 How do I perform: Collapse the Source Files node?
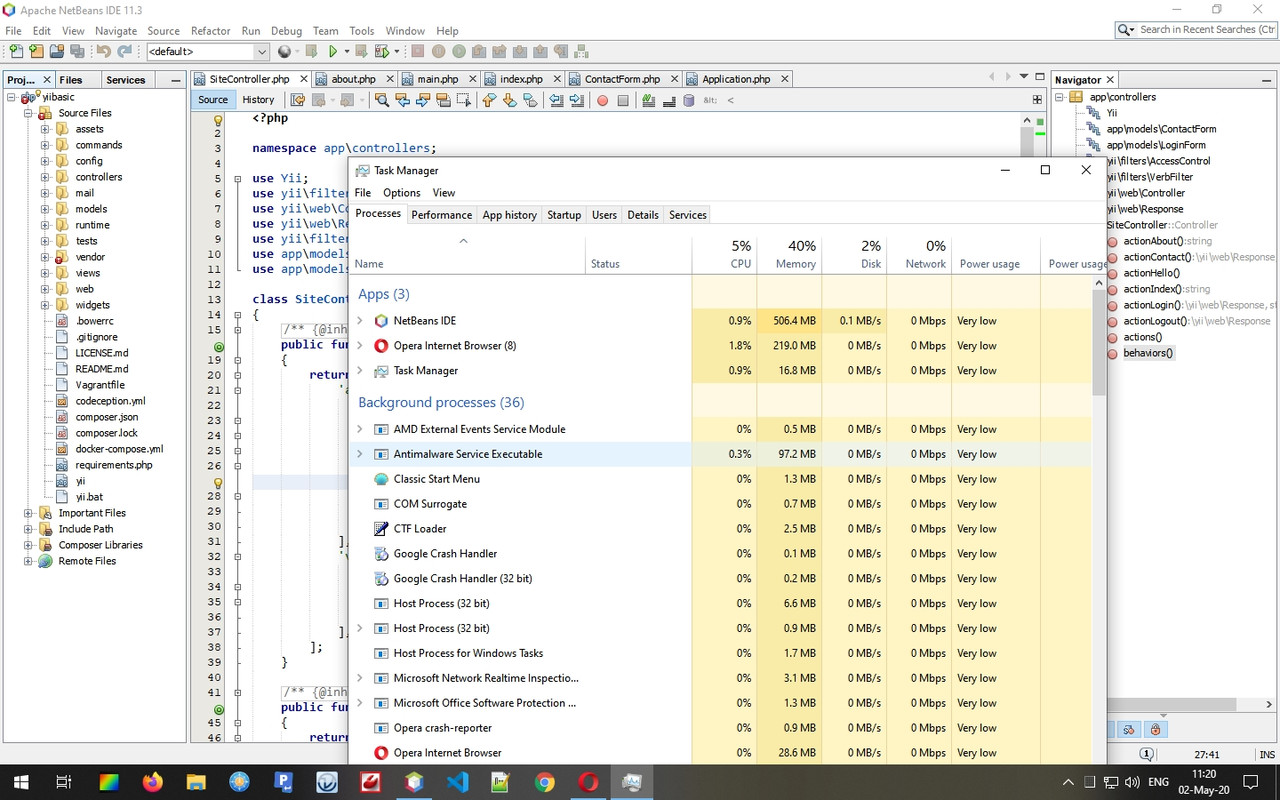pos(28,113)
